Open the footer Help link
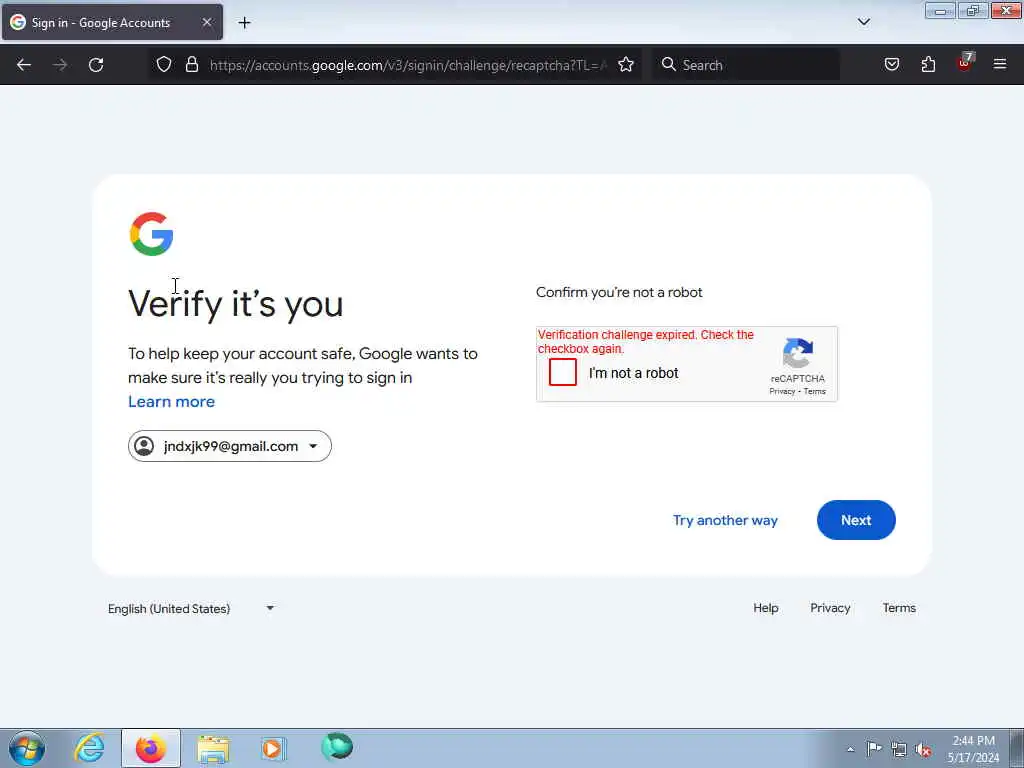This screenshot has height=768, width=1024. pos(765,608)
